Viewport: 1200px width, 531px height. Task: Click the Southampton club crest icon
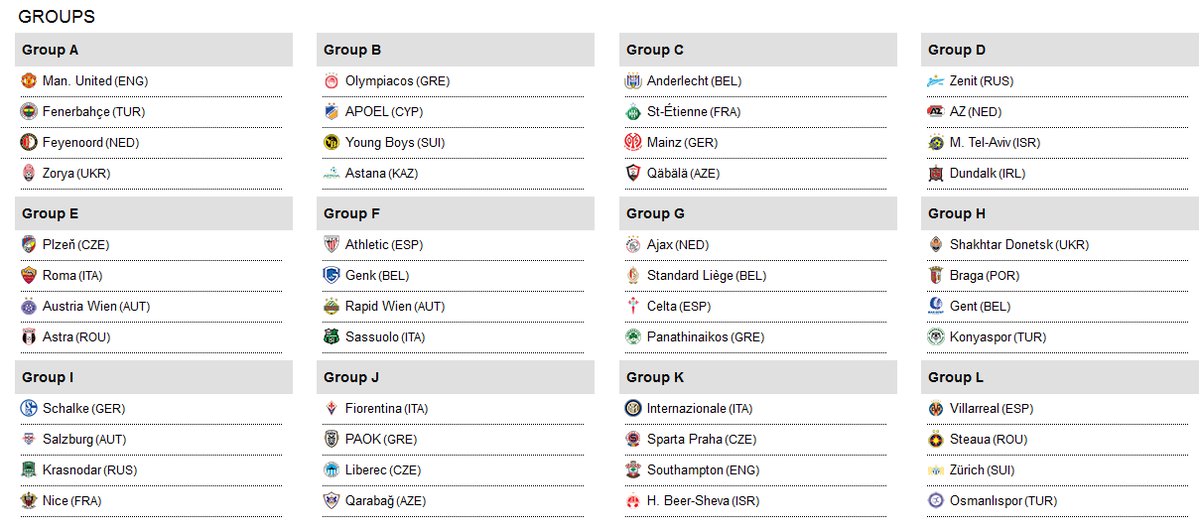pyautogui.click(x=633, y=471)
